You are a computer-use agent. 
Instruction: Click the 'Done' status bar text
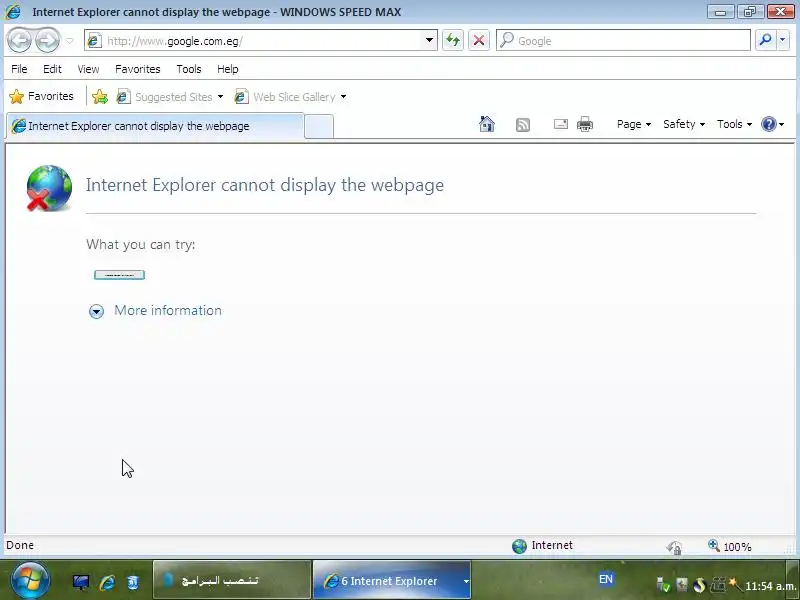coord(20,545)
